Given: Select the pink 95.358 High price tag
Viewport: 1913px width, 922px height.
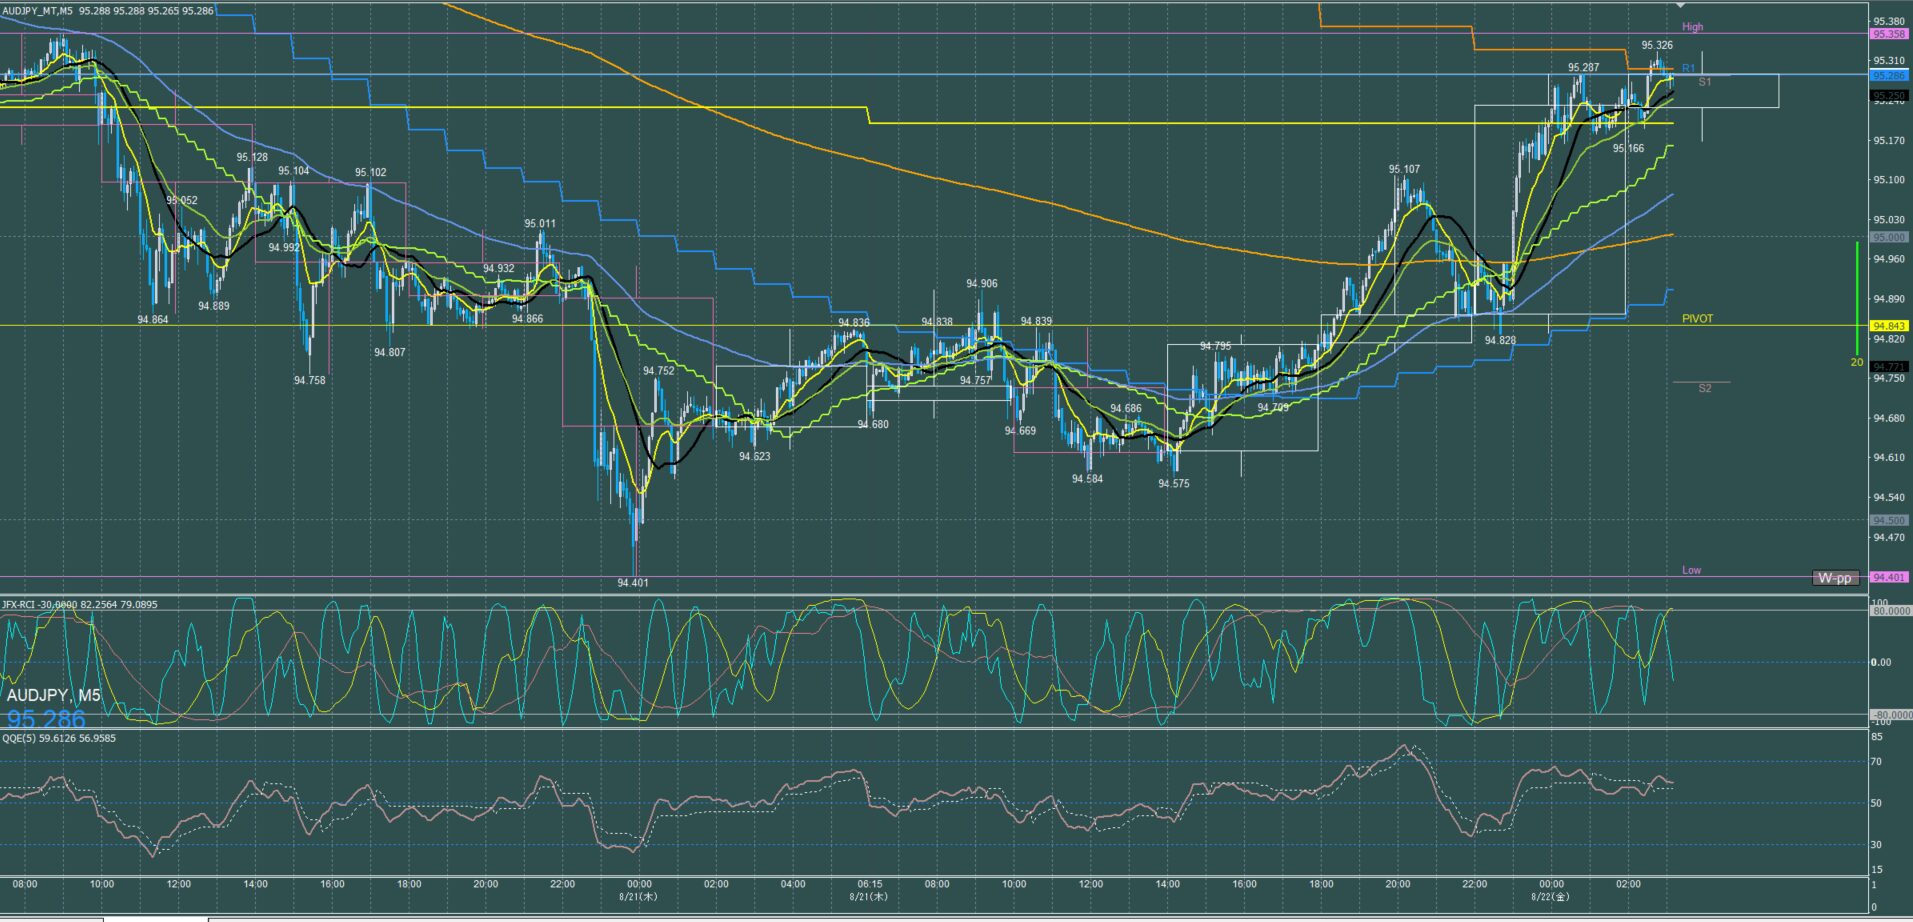Looking at the screenshot, I should tap(1889, 34).
